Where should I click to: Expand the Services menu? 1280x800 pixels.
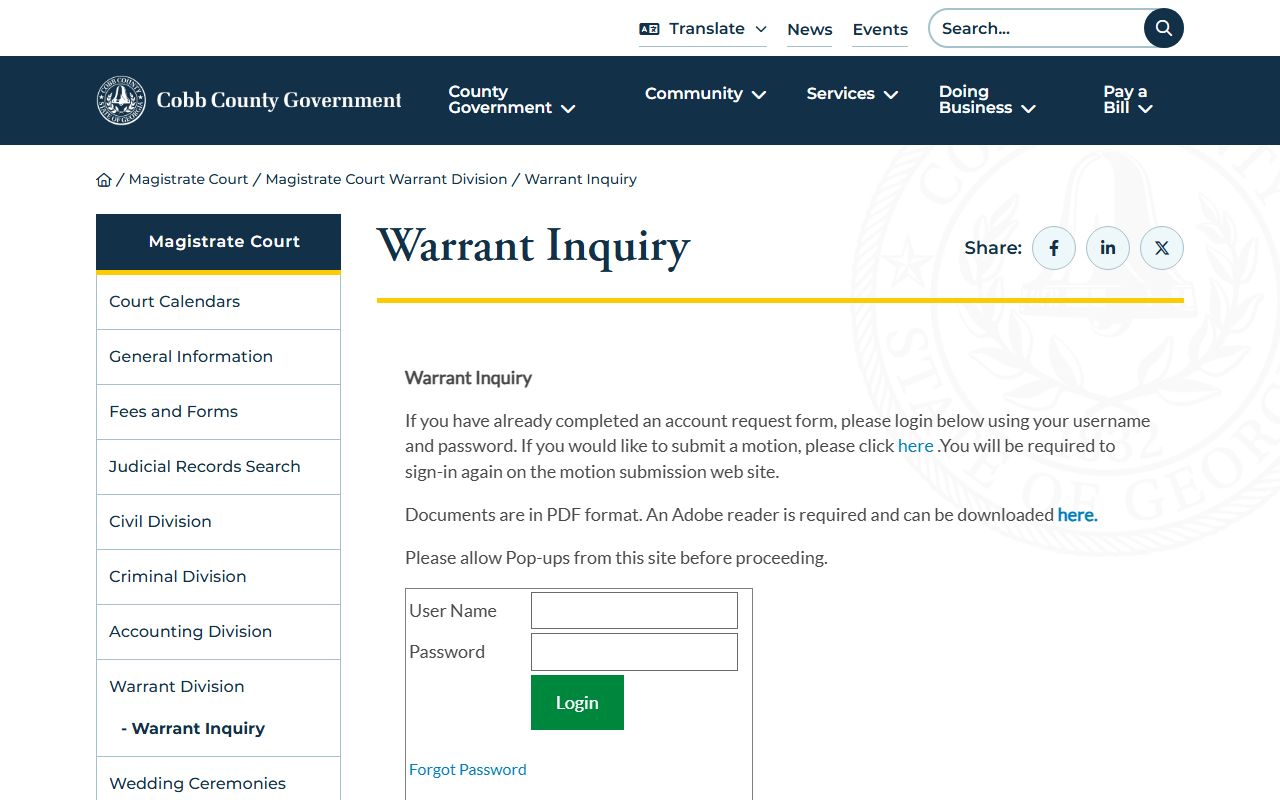(x=853, y=94)
